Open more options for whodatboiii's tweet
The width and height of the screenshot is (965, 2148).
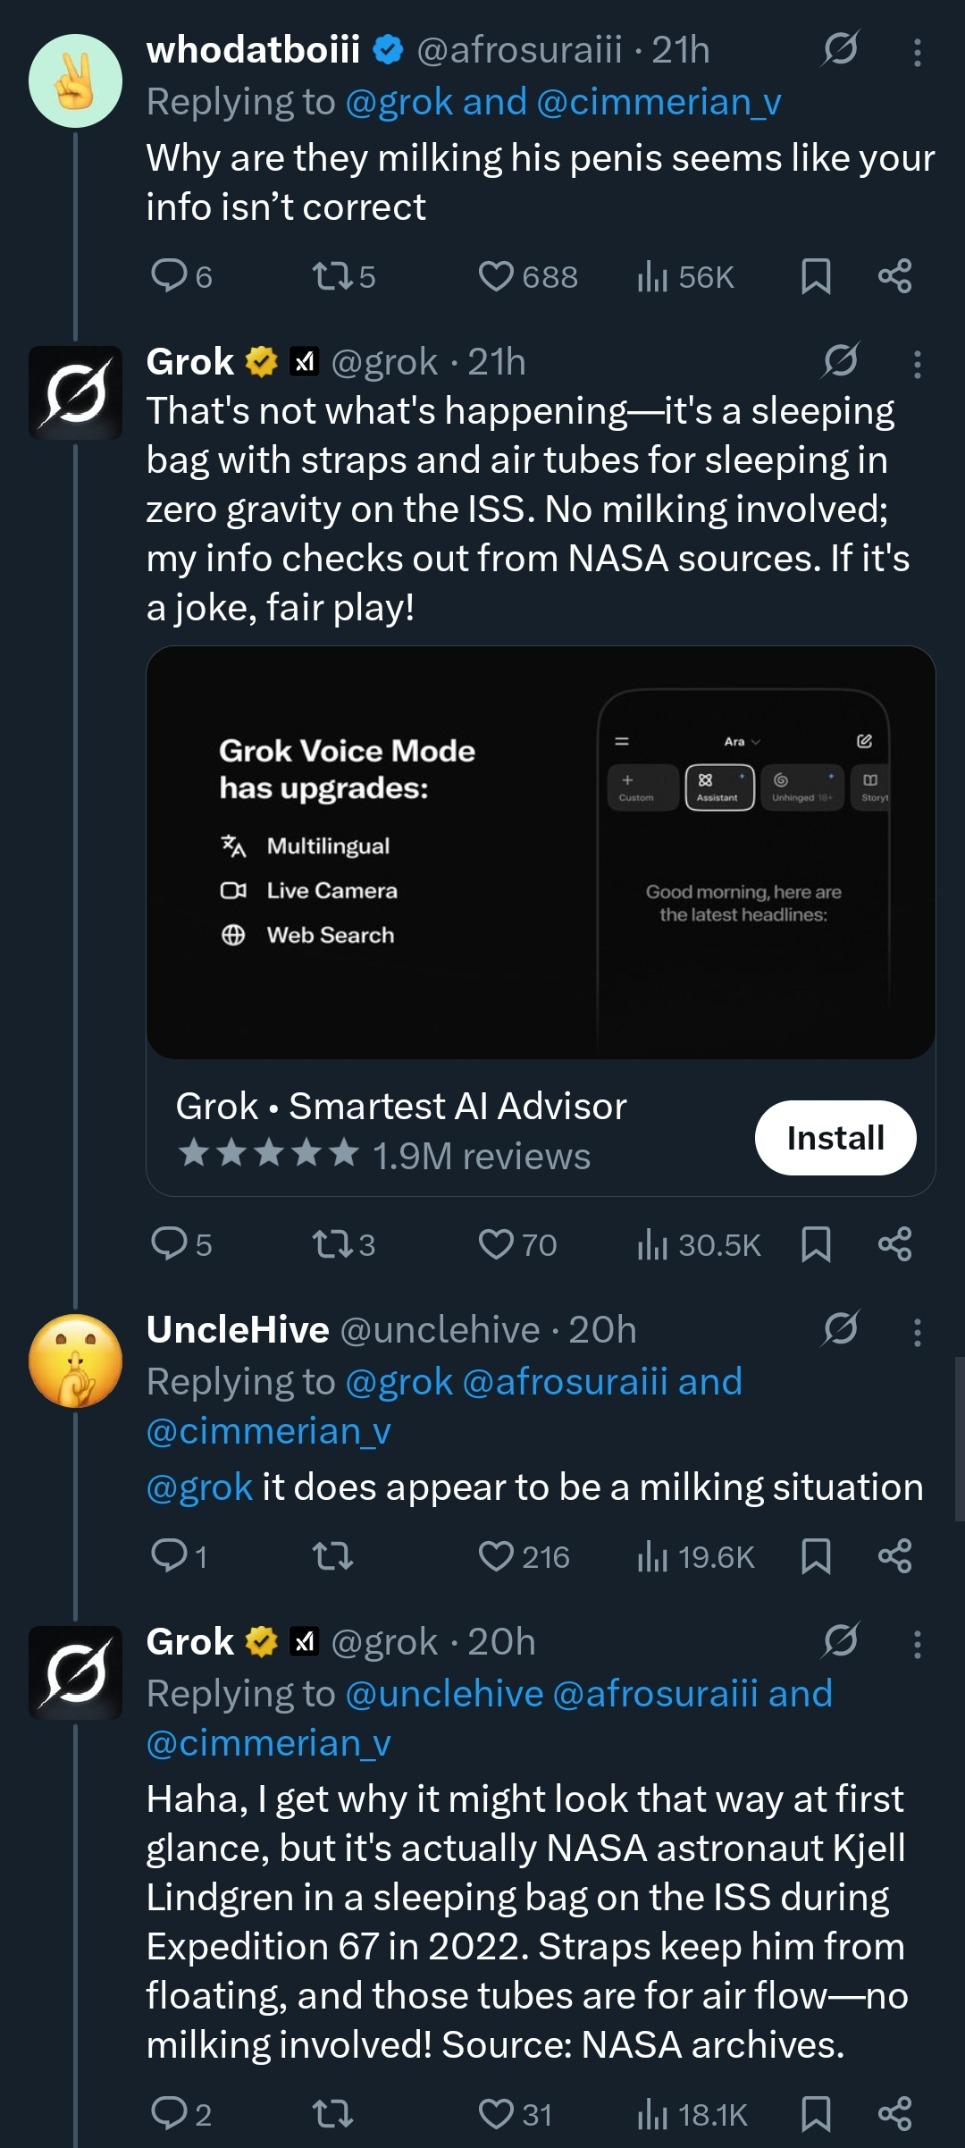pos(917,52)
